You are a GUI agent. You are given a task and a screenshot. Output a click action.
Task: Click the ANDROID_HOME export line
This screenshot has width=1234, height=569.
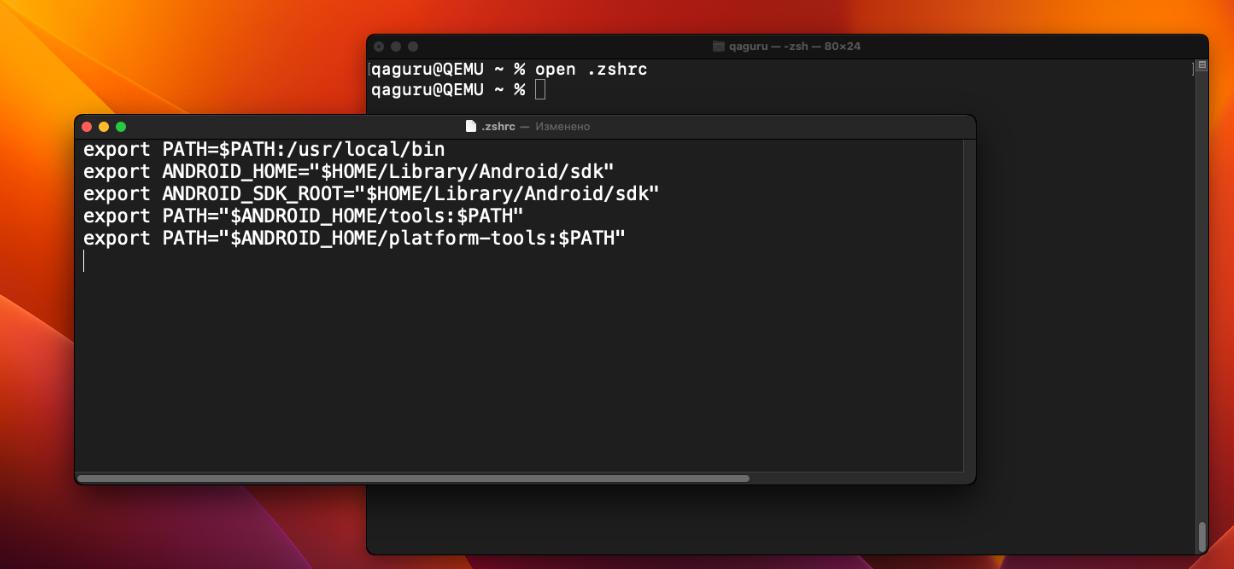(348, 172)
